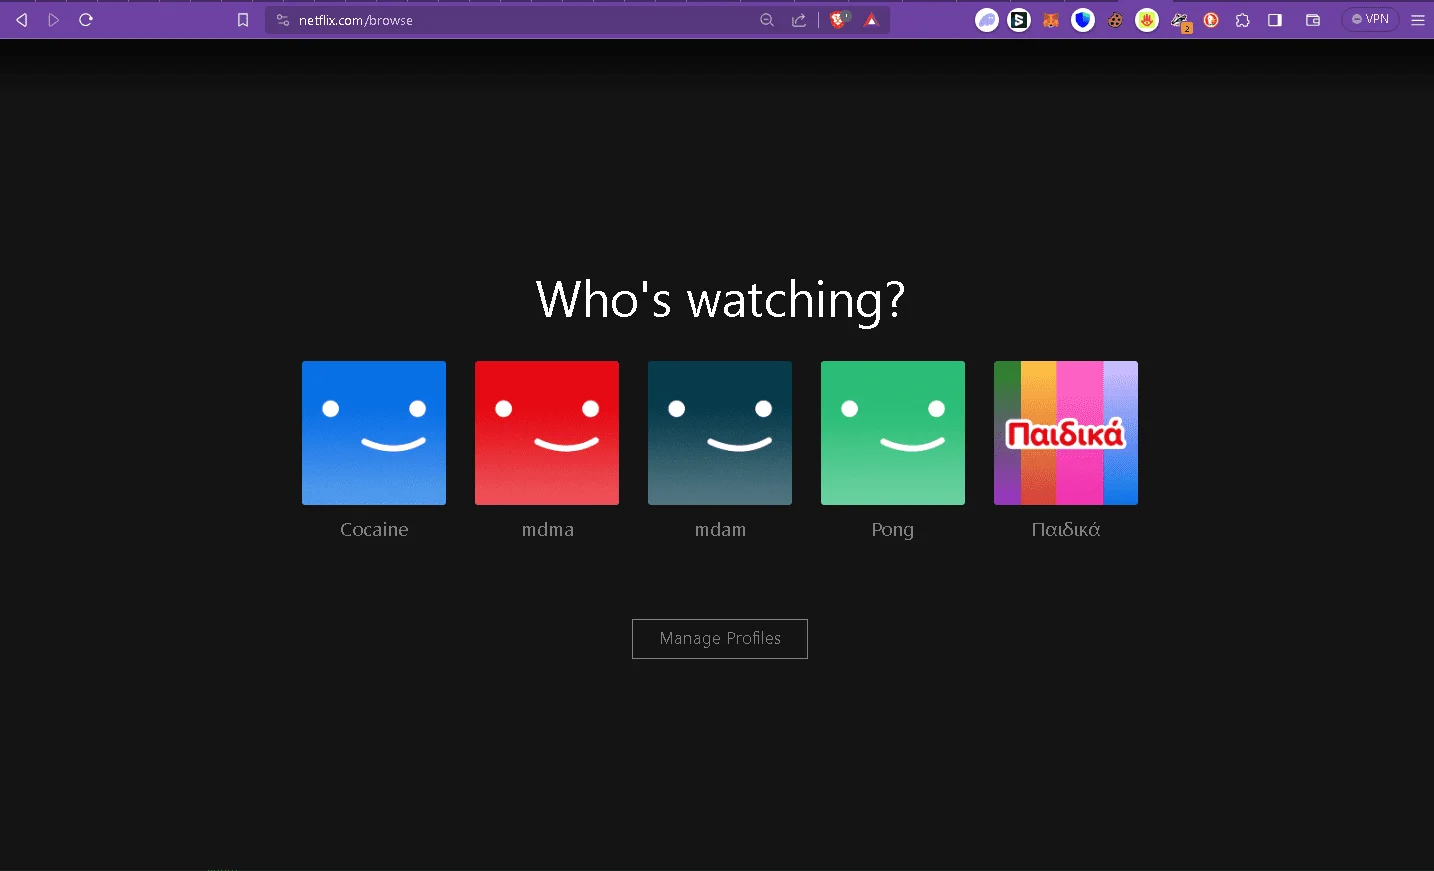Image resolution: width=1434 pixels, height=871 pixels.
Task: Bookmark this page
Action: (x=243, y=20)
